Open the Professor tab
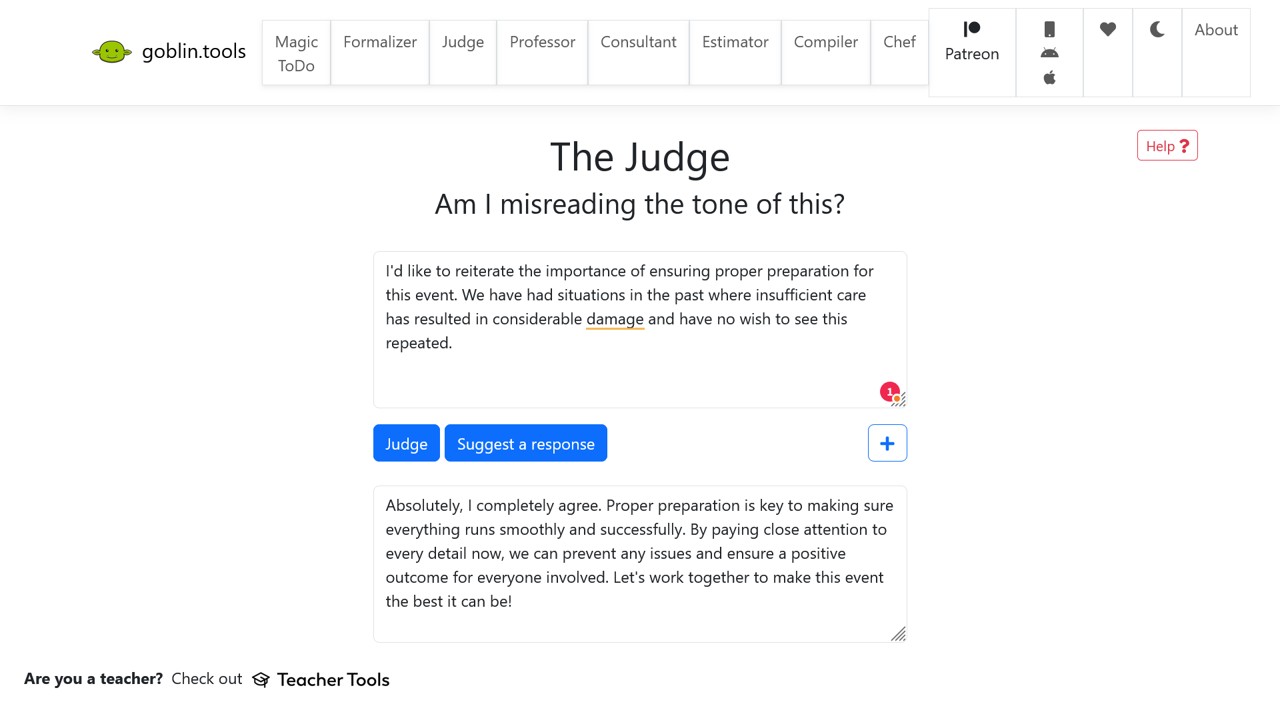 [x=542, y=42]
